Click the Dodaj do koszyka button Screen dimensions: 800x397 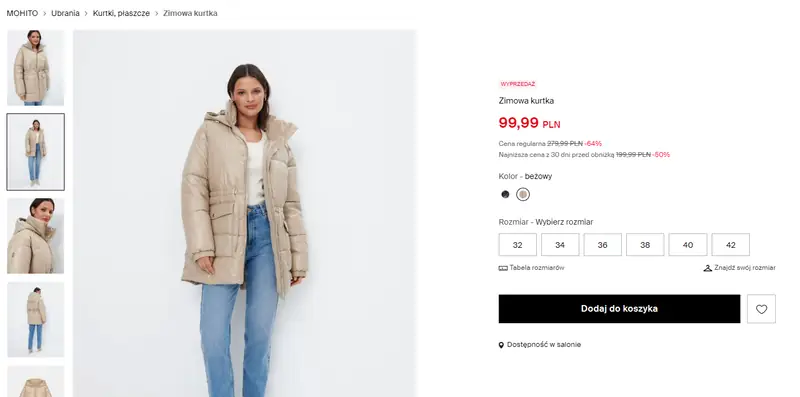pos(619,309)
